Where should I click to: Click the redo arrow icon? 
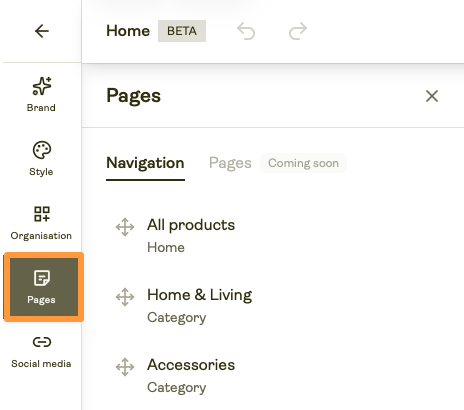tap(298, 31)
